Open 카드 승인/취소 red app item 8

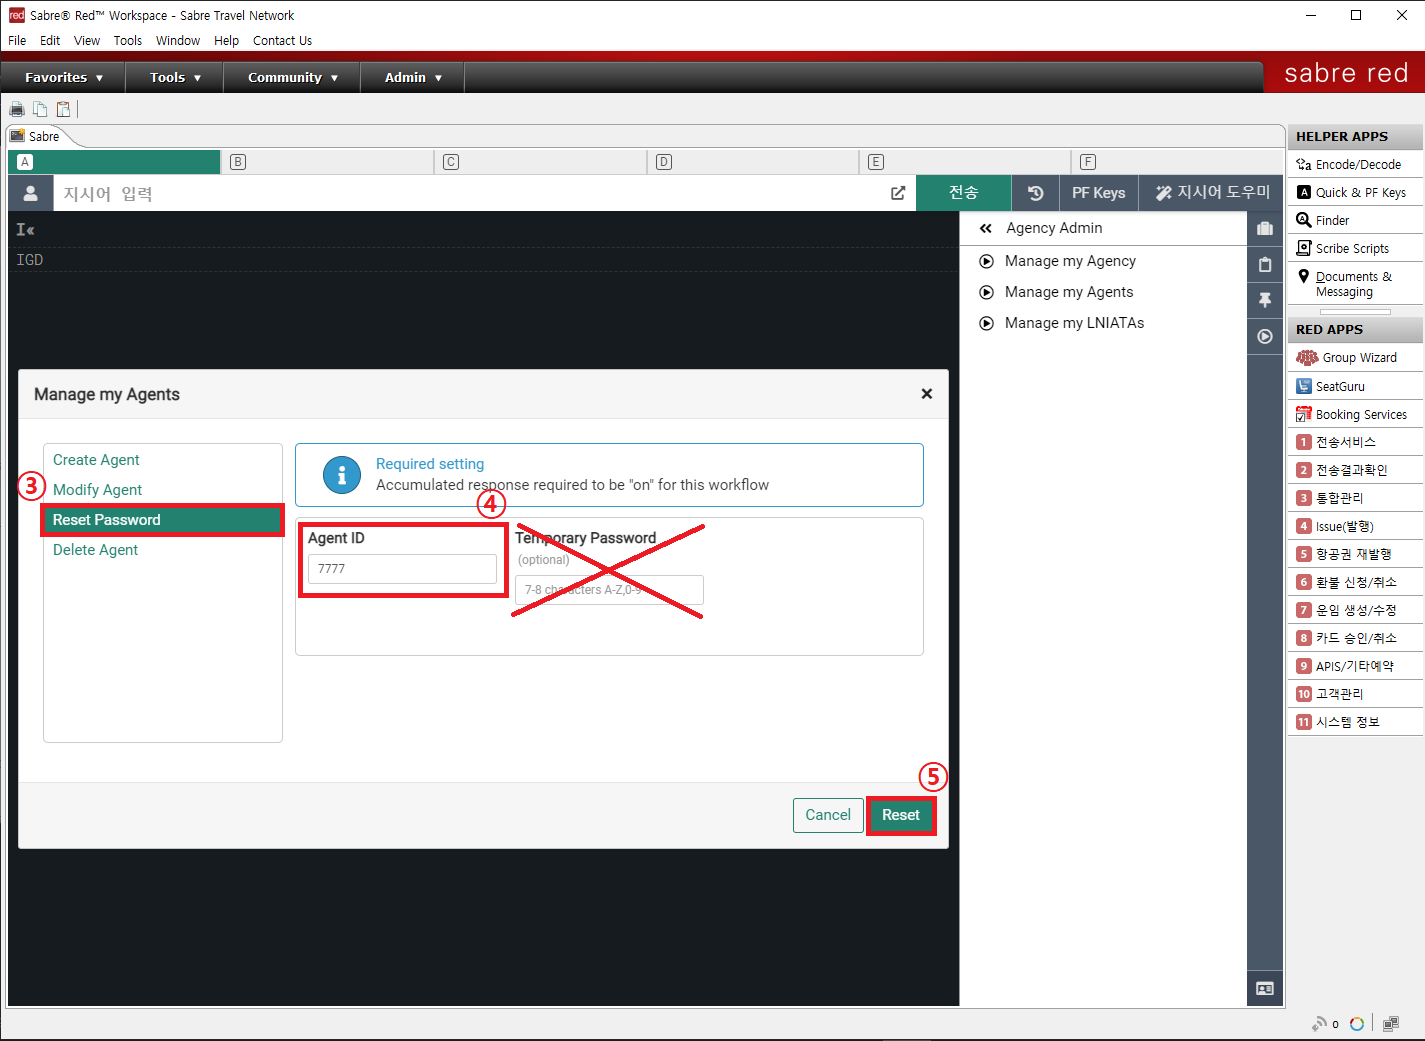coord(1355,638)
